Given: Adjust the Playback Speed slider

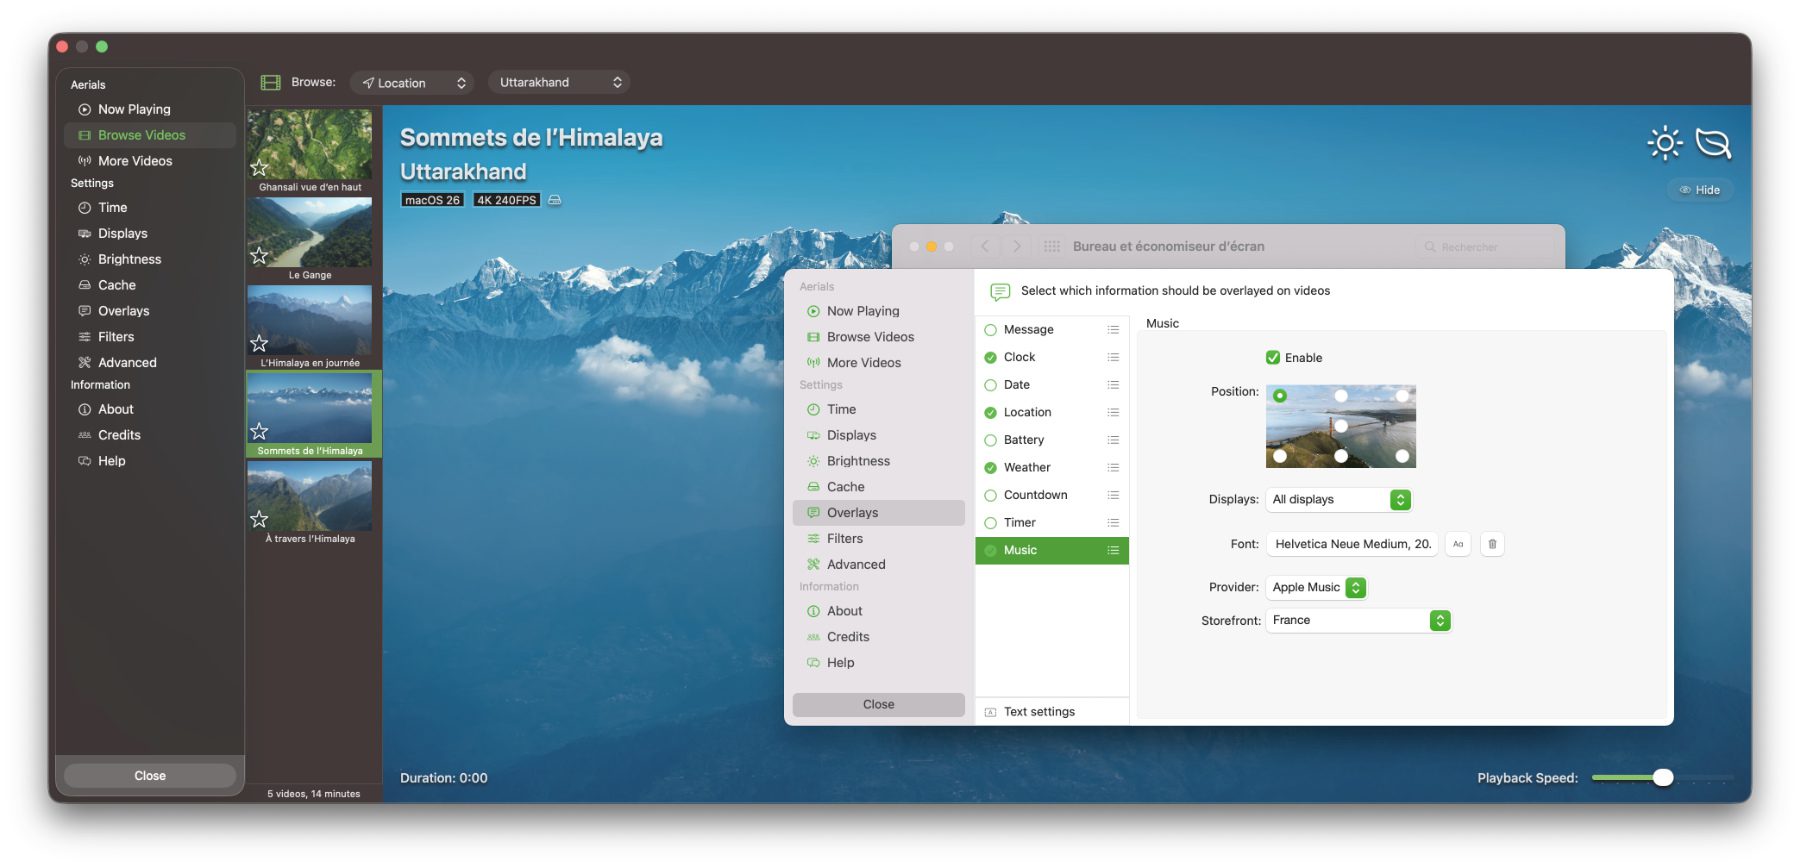Looking at the screenshot, I should pos(1662,777).
